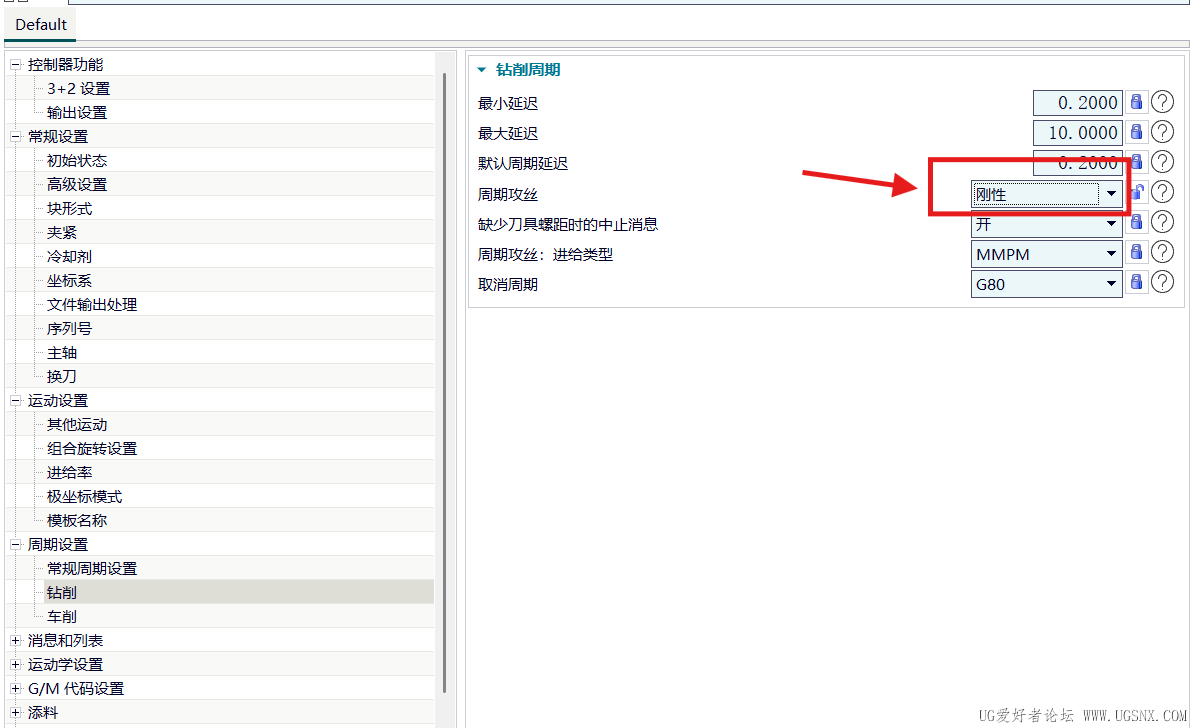
Task: Open the 周期攻丝 dropdown showing 刚性
Action: (x=1047, y=195)
